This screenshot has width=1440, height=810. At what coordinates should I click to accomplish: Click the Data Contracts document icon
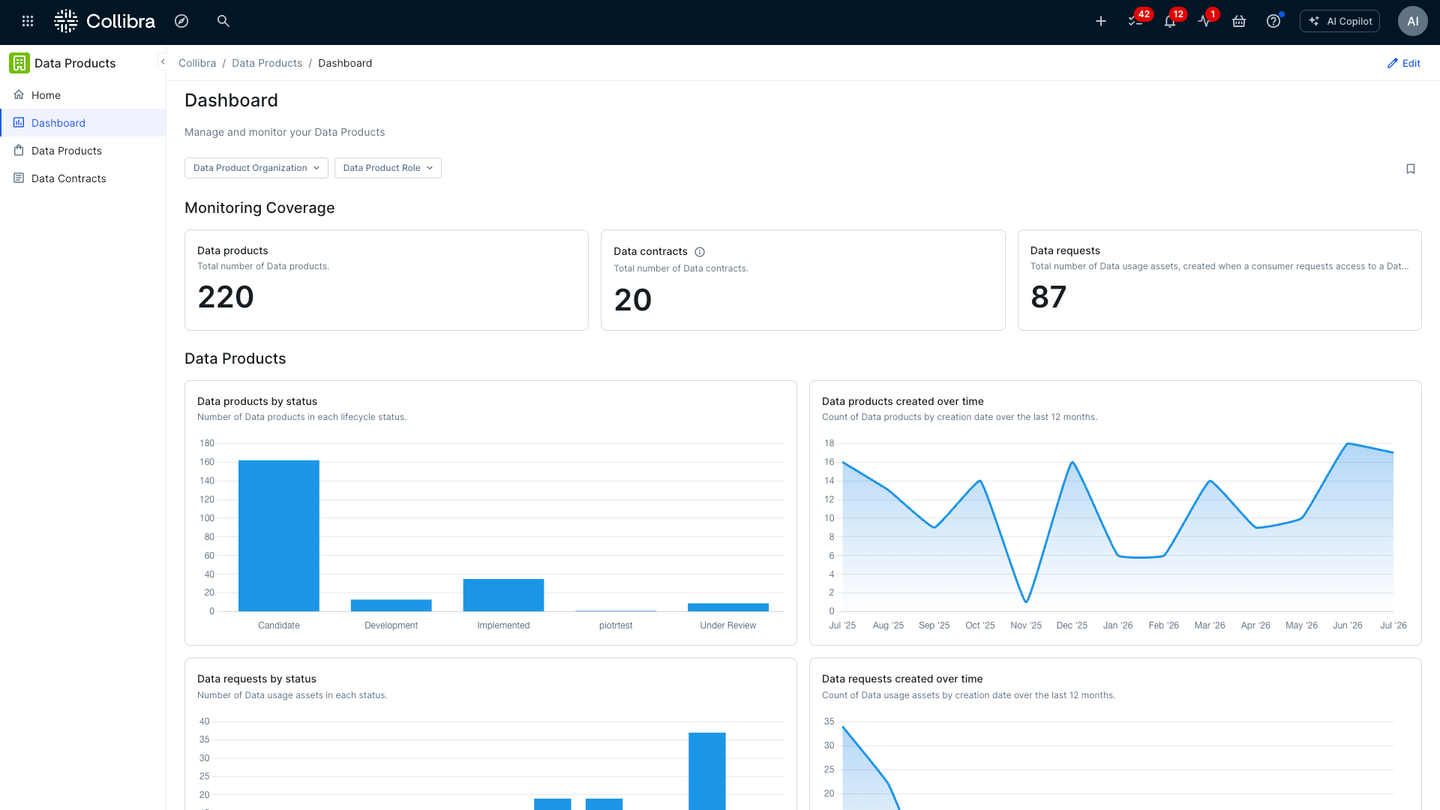point(19,178)
